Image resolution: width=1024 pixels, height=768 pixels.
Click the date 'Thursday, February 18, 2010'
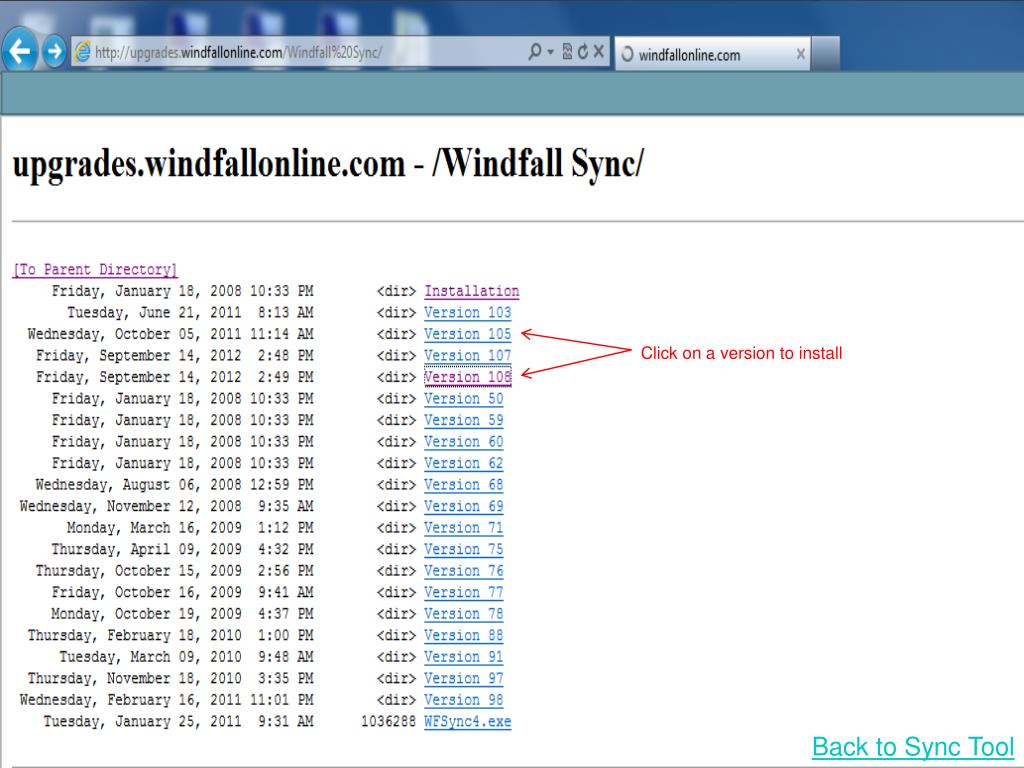point(135,636)
